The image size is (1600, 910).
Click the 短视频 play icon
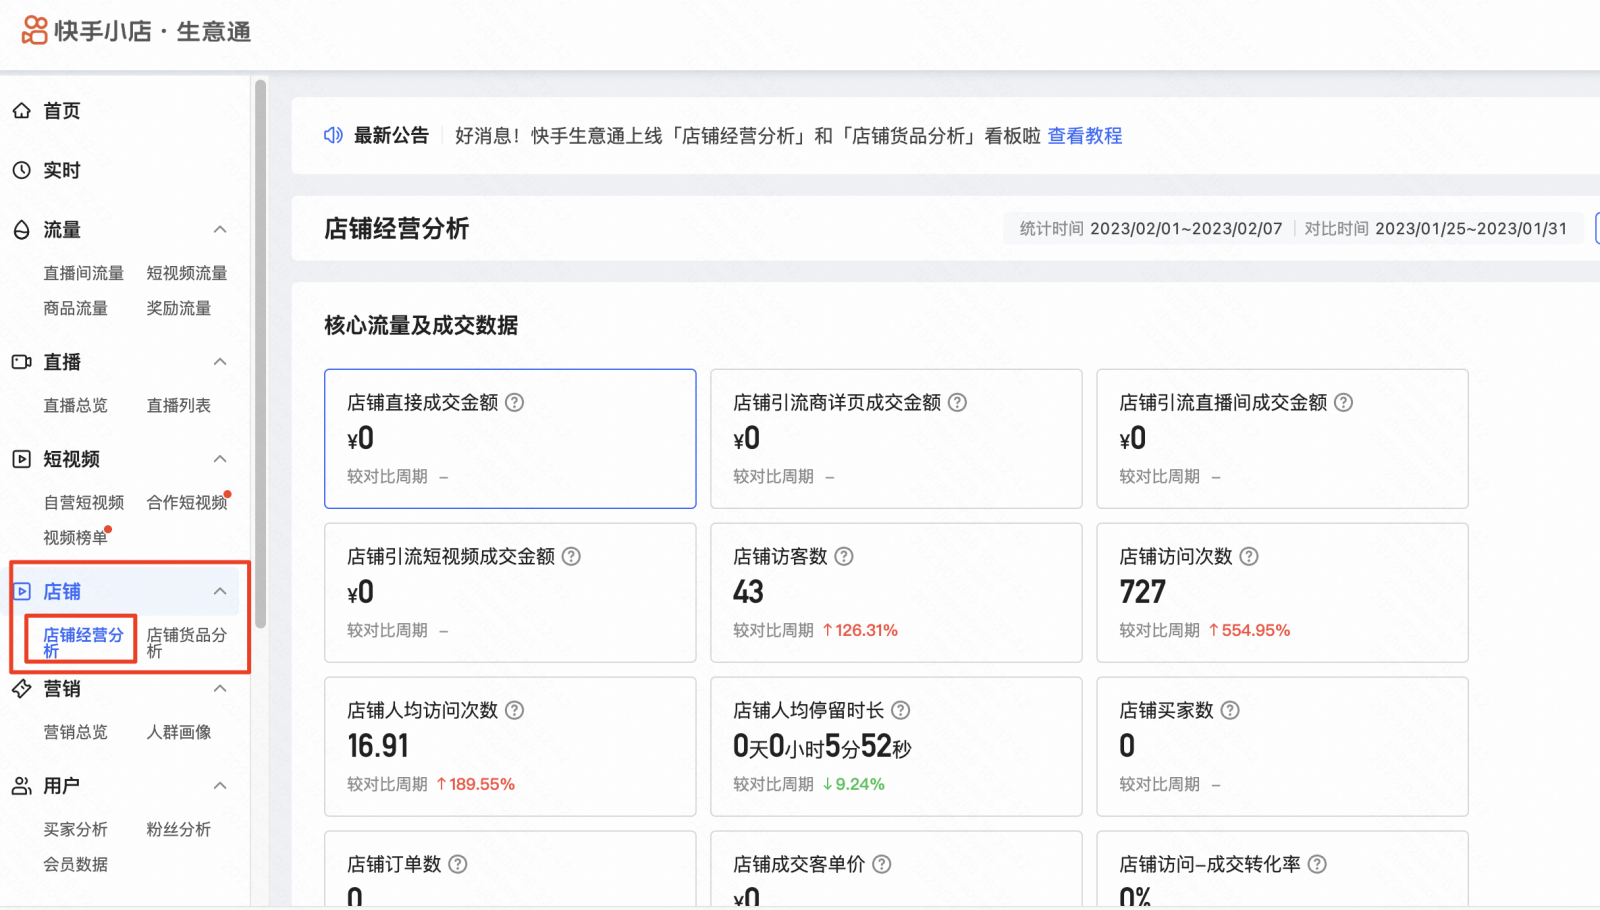[22, 459]
